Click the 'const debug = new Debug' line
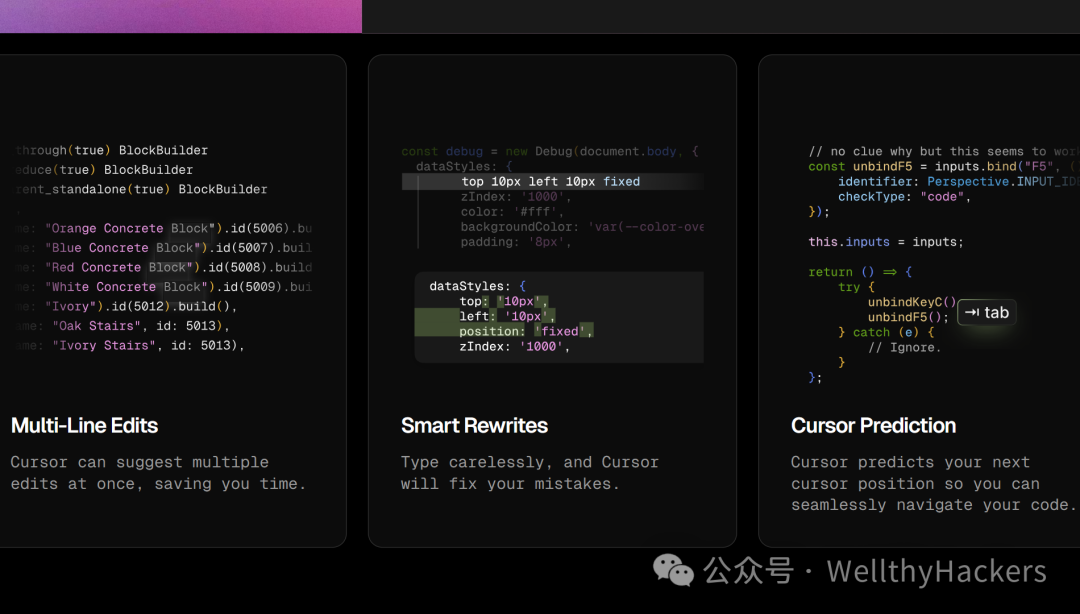This screenshot has width=1080, height=614. pyautogui.click(x=550, y=152)
